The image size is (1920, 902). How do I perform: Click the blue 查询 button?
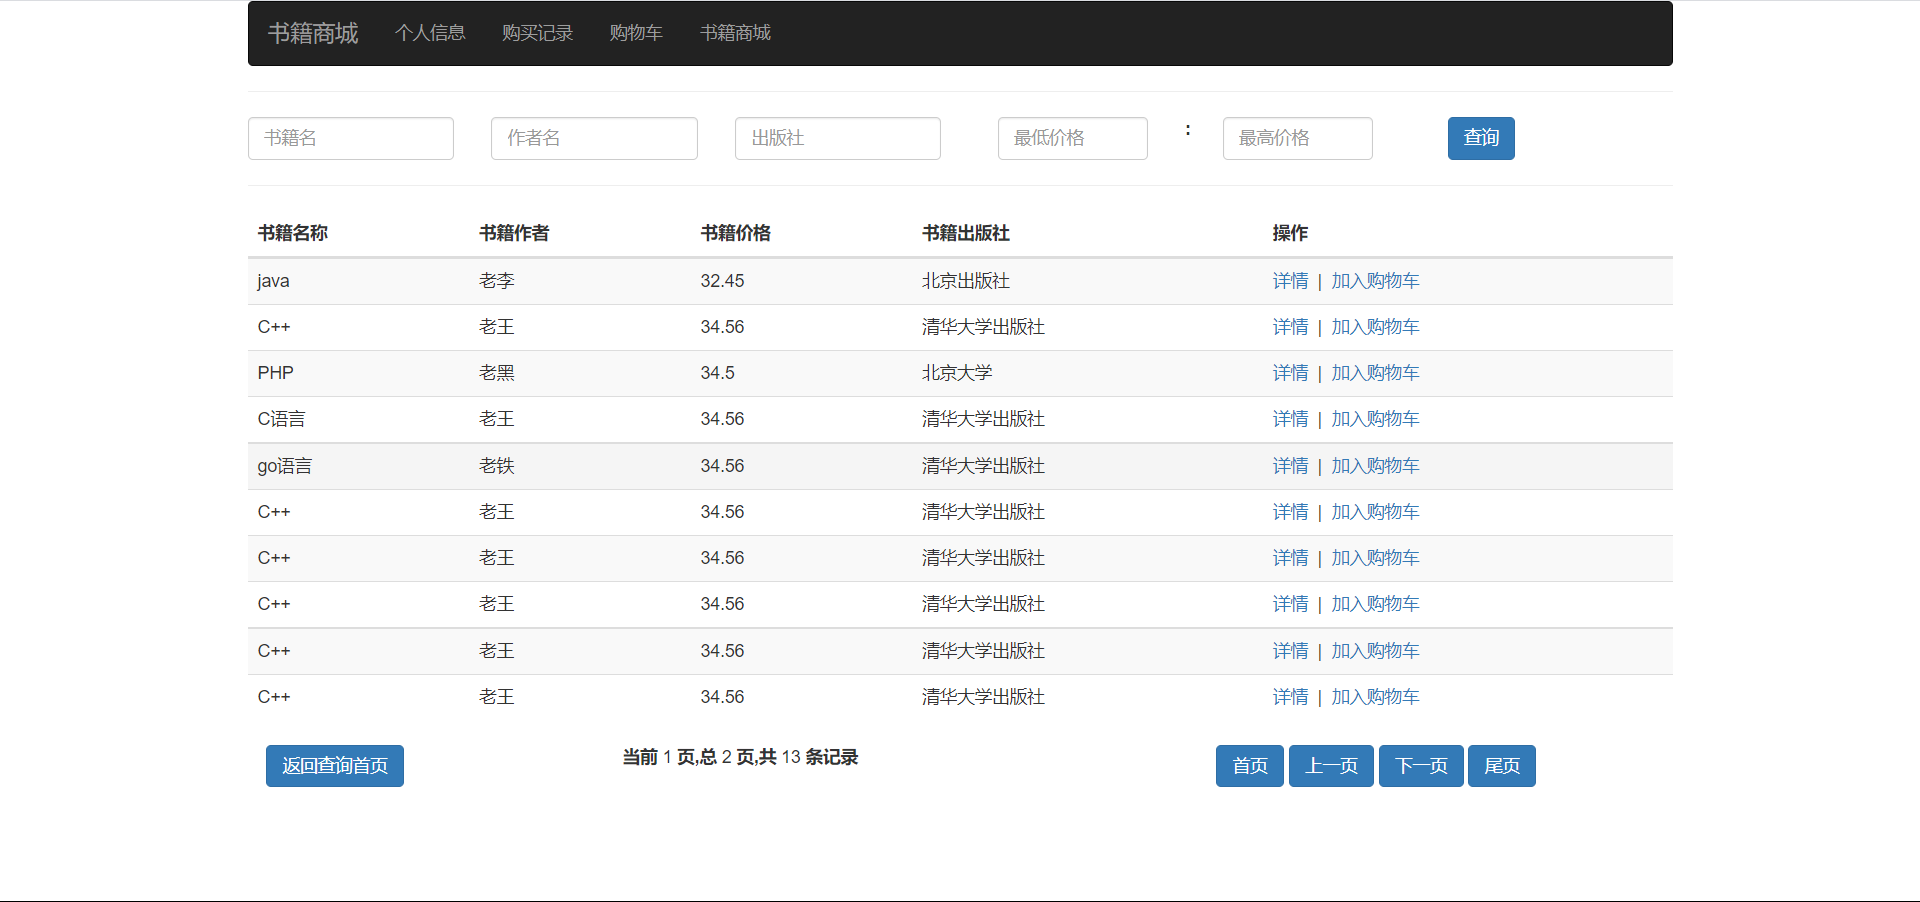(1481, 138)
